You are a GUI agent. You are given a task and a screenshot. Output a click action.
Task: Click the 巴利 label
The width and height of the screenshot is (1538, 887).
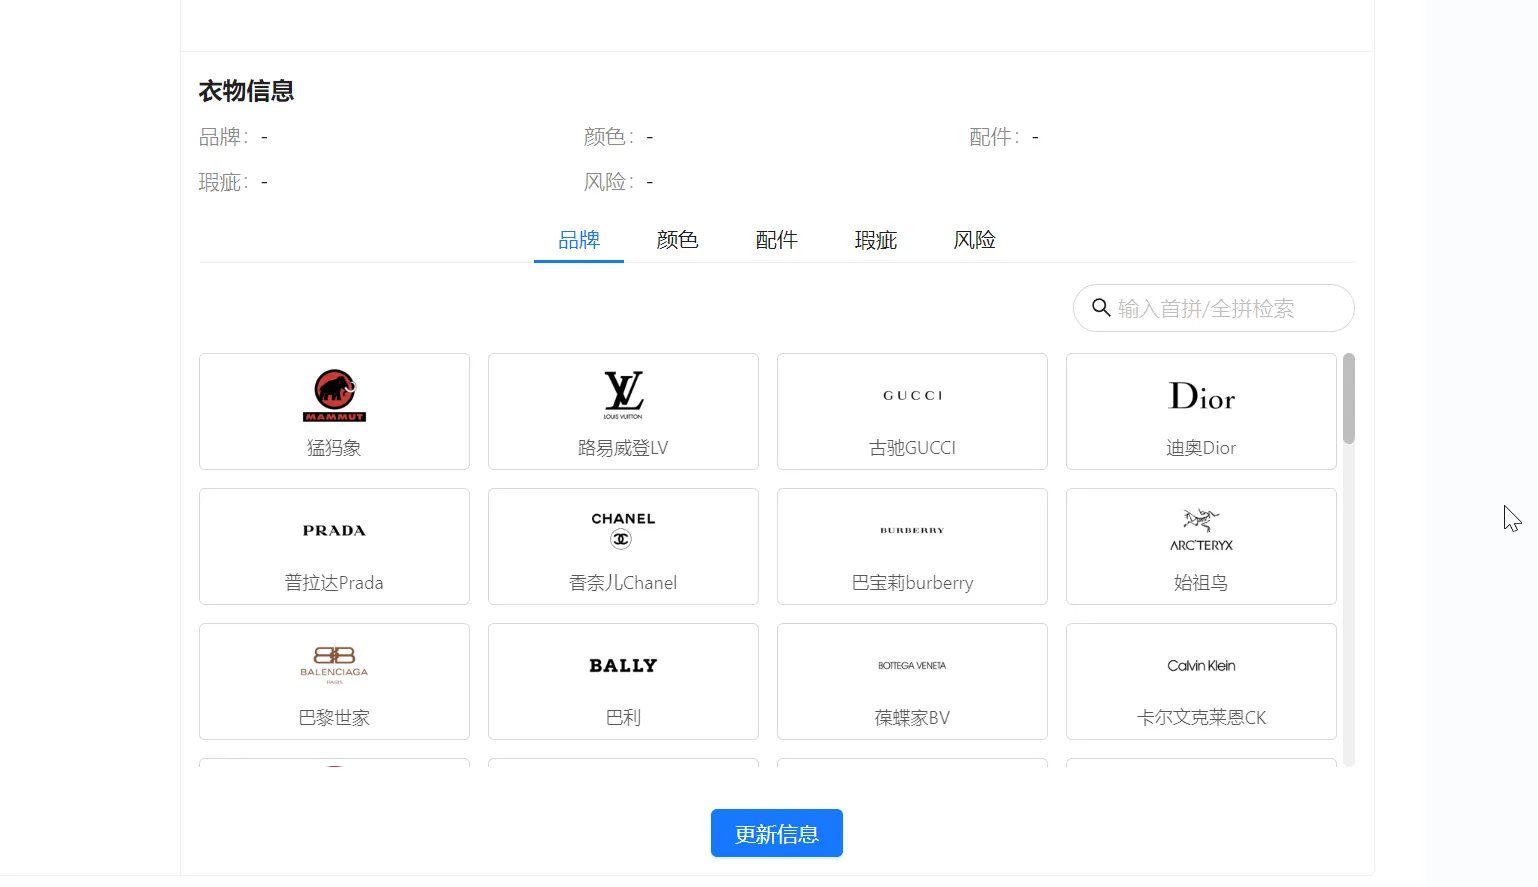click(x=623, y=718)
